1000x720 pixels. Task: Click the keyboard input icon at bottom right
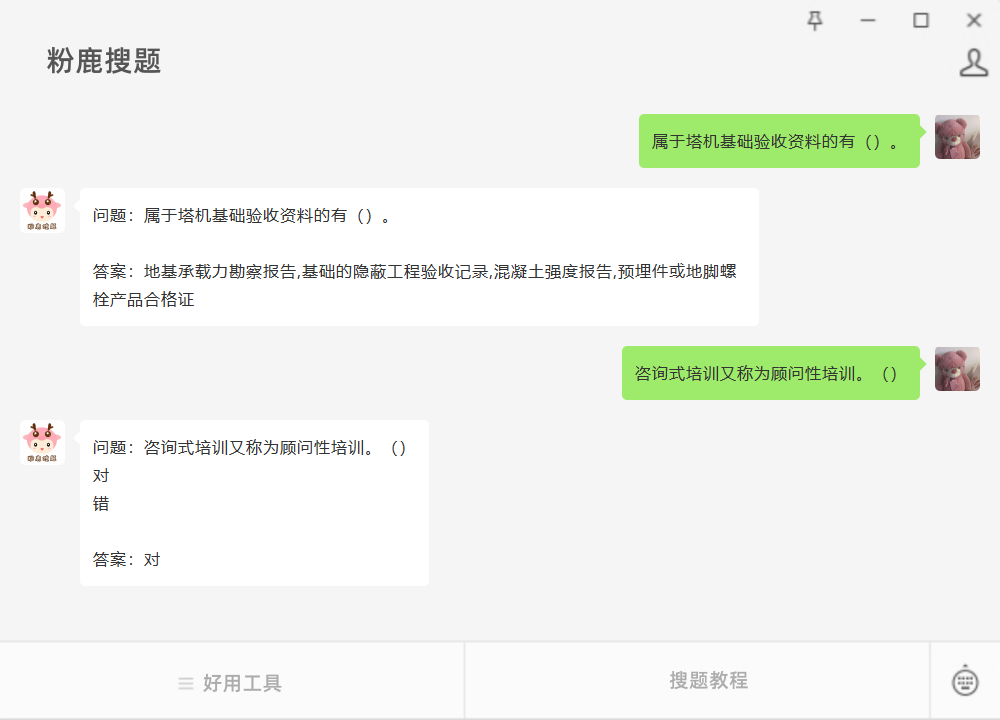tap(965, 680)
